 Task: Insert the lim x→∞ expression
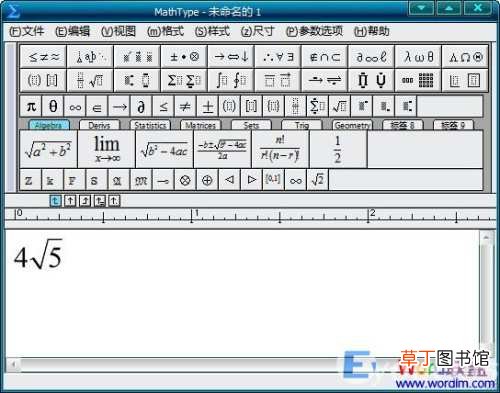[107, 149]
